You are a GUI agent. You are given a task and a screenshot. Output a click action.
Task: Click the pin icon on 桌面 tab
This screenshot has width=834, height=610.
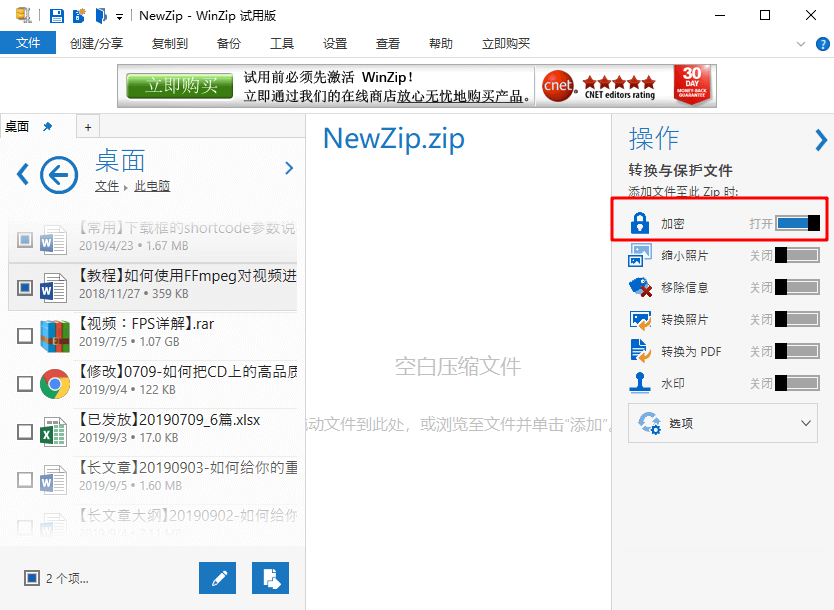(47, 127)
